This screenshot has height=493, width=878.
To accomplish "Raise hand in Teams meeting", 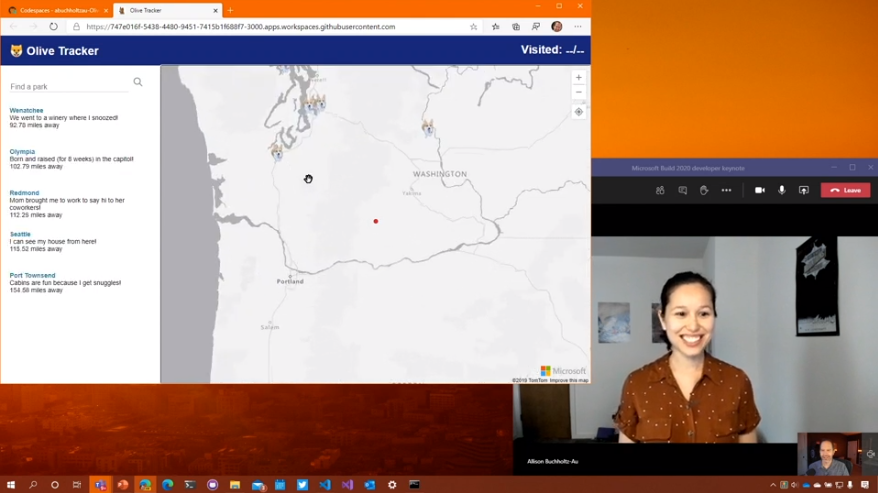I will pos(704,190).
